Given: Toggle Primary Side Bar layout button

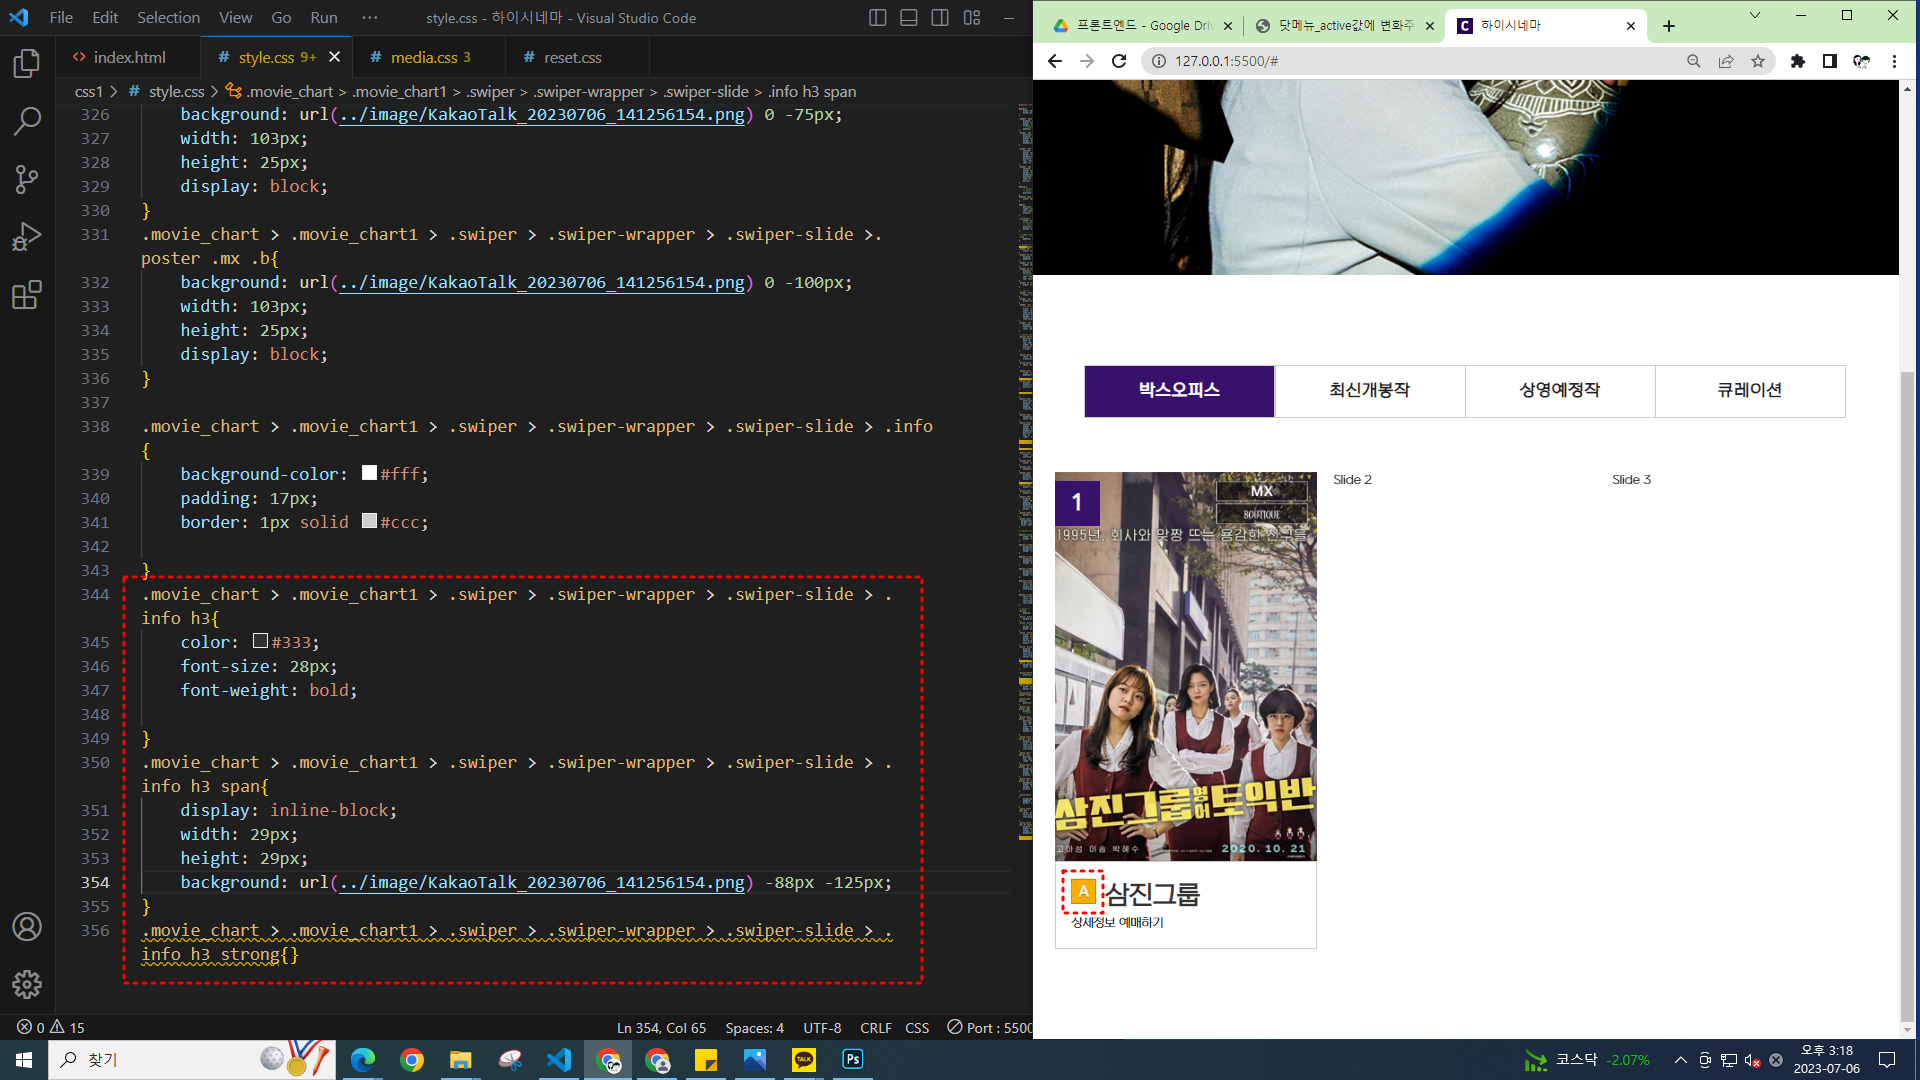Looking at the screenshot, I should pos(877,18).
